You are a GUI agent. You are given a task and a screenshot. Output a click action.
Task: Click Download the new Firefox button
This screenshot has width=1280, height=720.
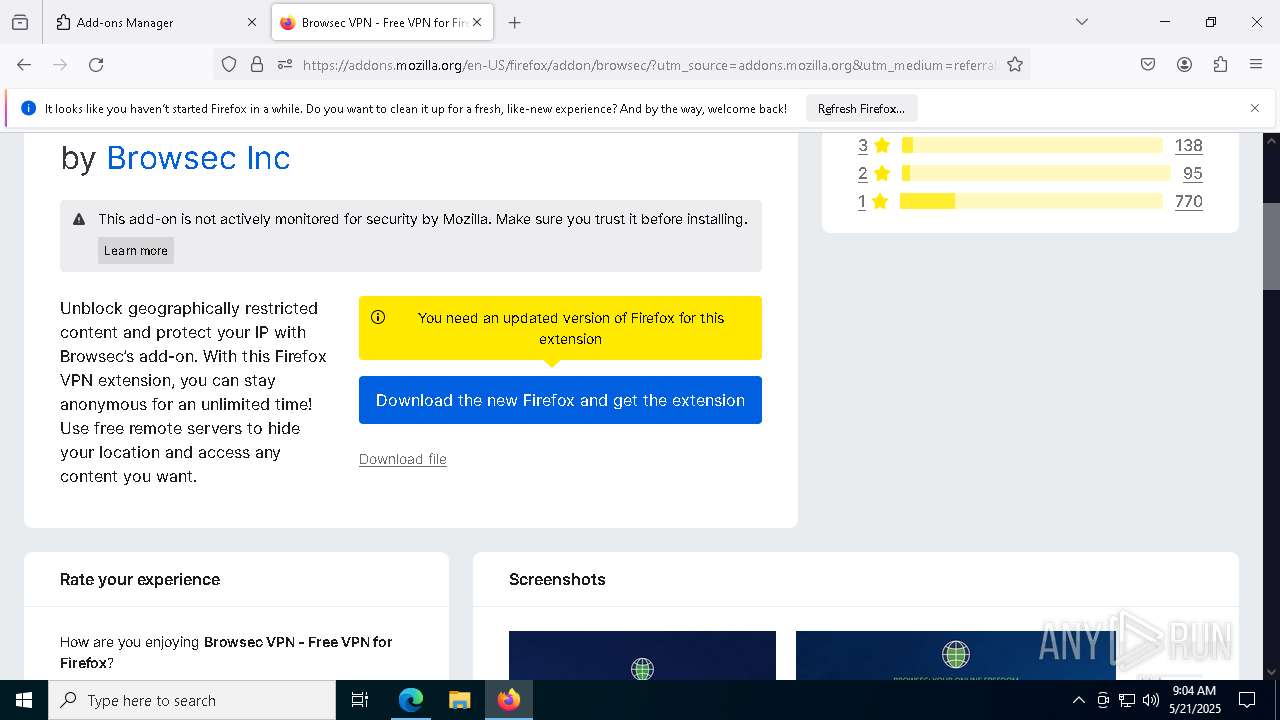[560, 400]
